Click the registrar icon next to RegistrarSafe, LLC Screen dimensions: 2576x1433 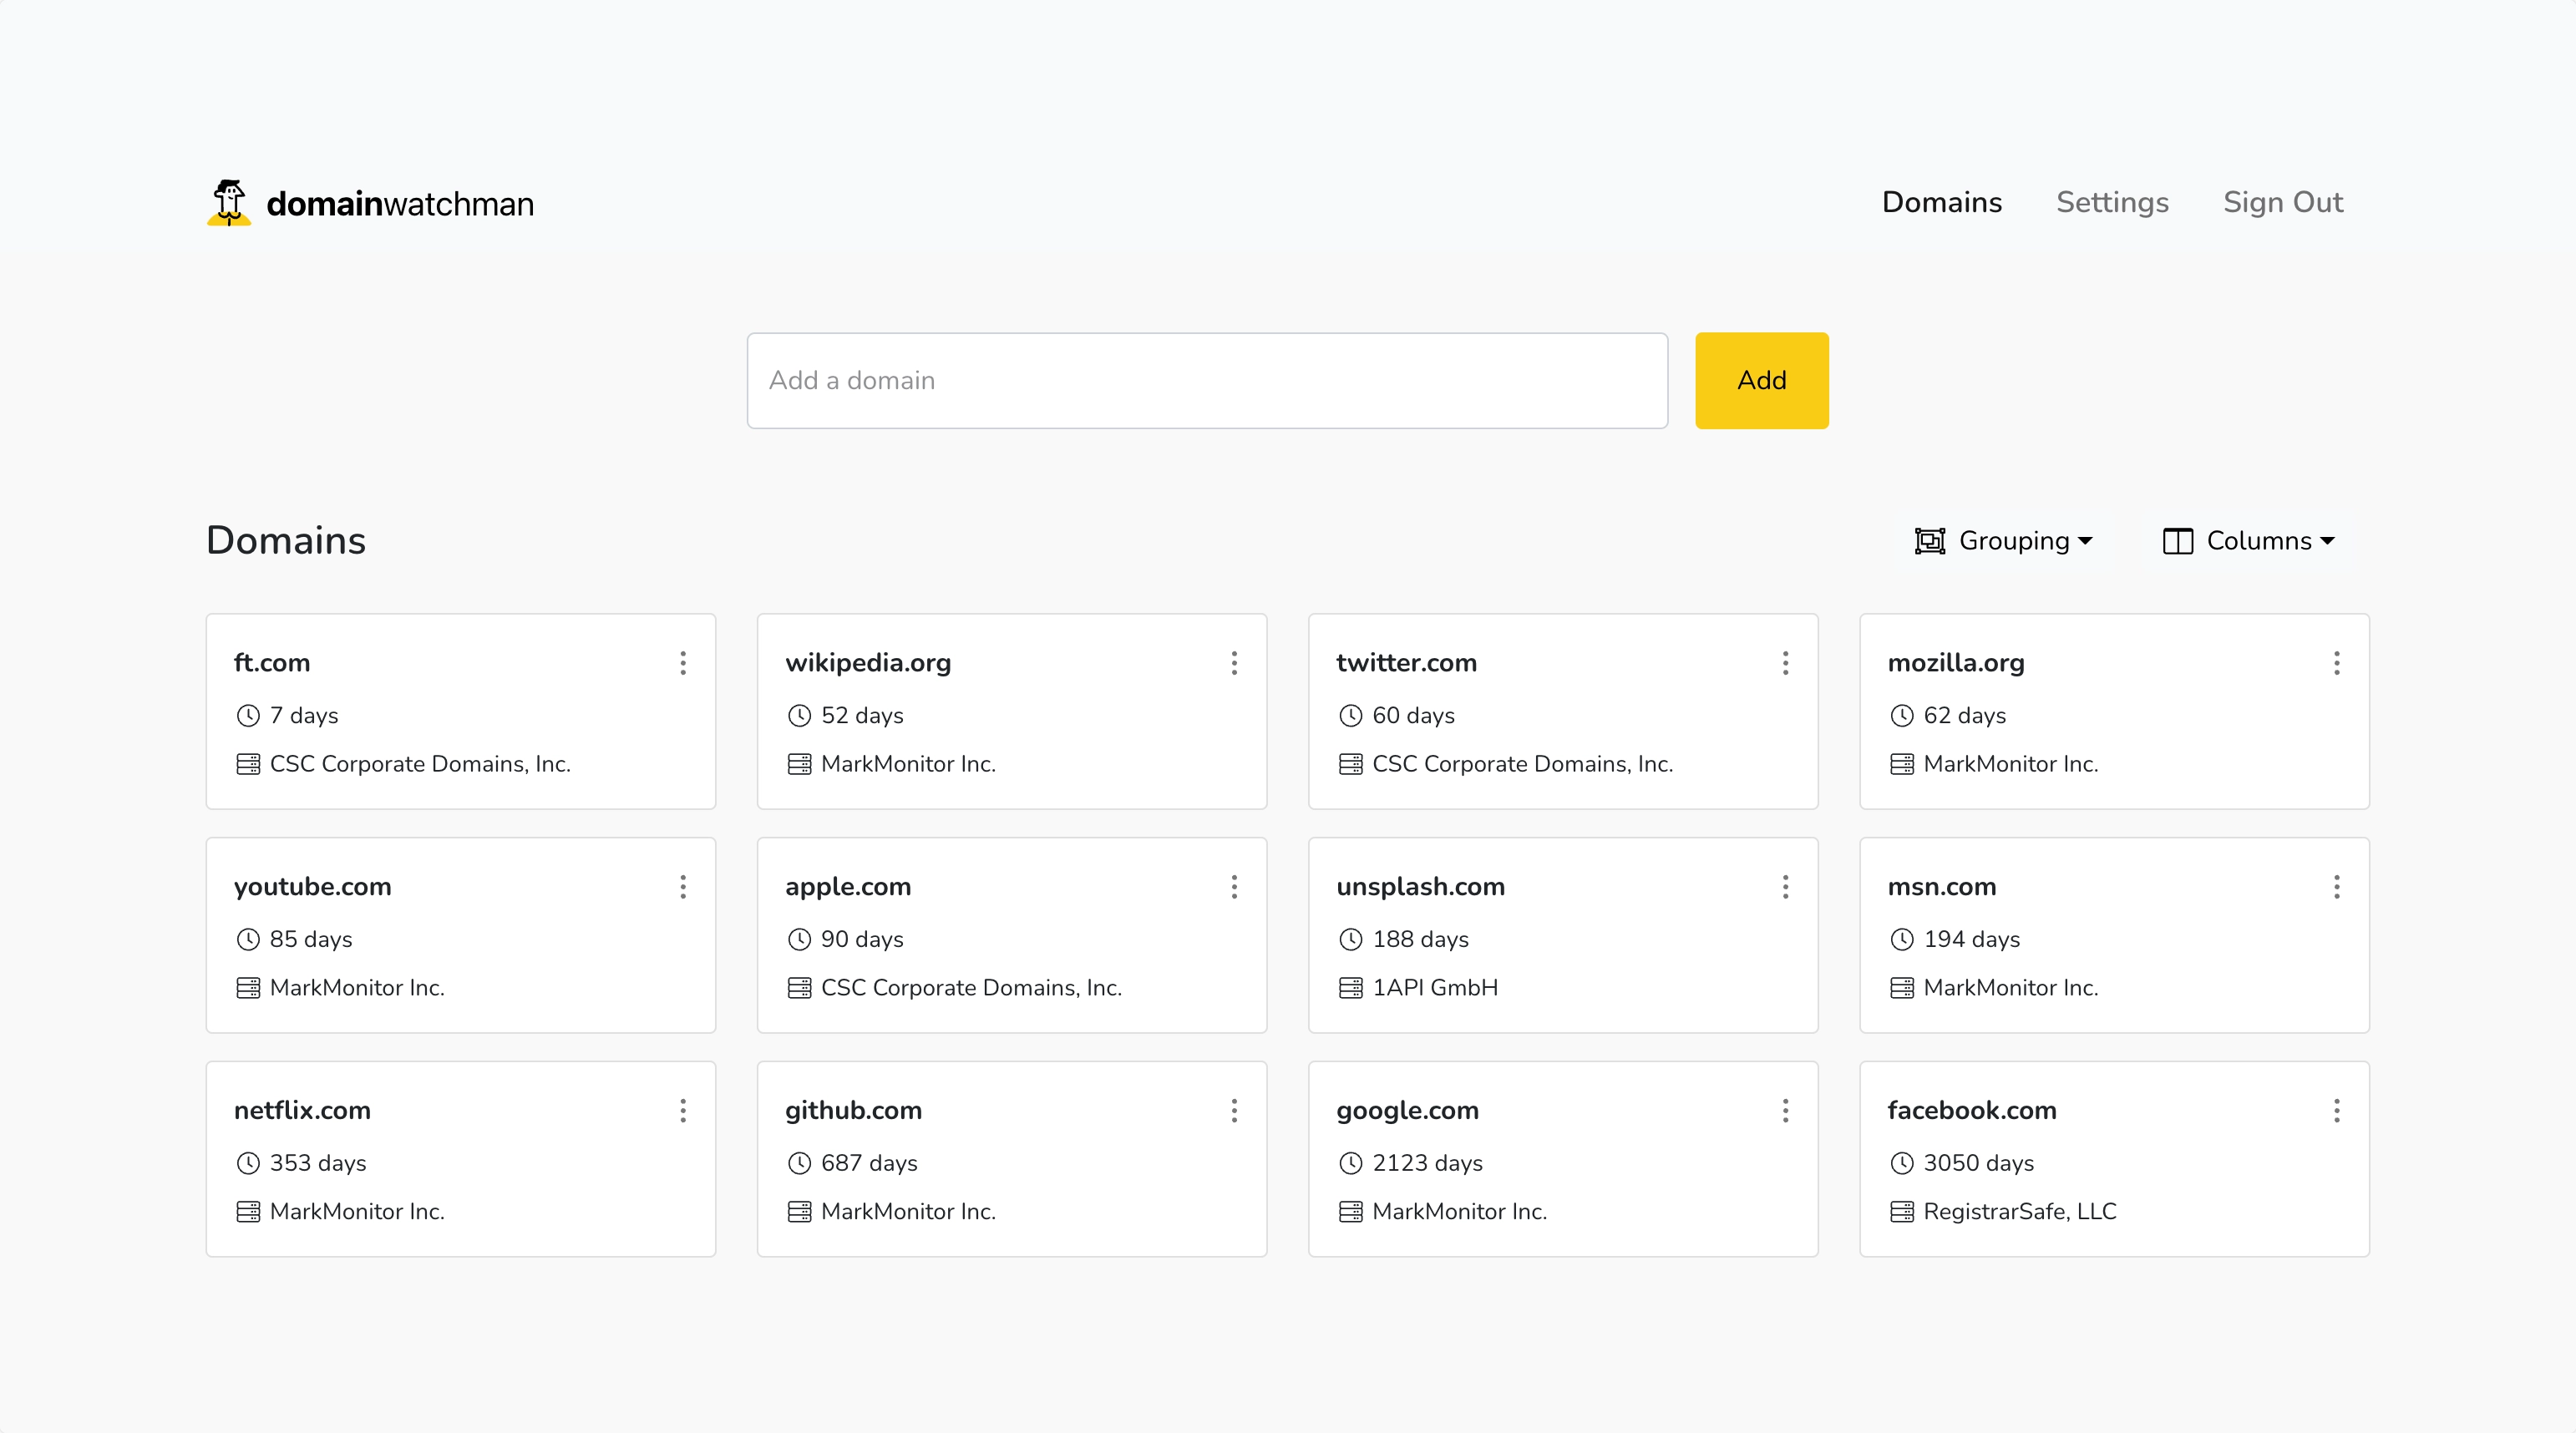click(x=1901, y=1211)
